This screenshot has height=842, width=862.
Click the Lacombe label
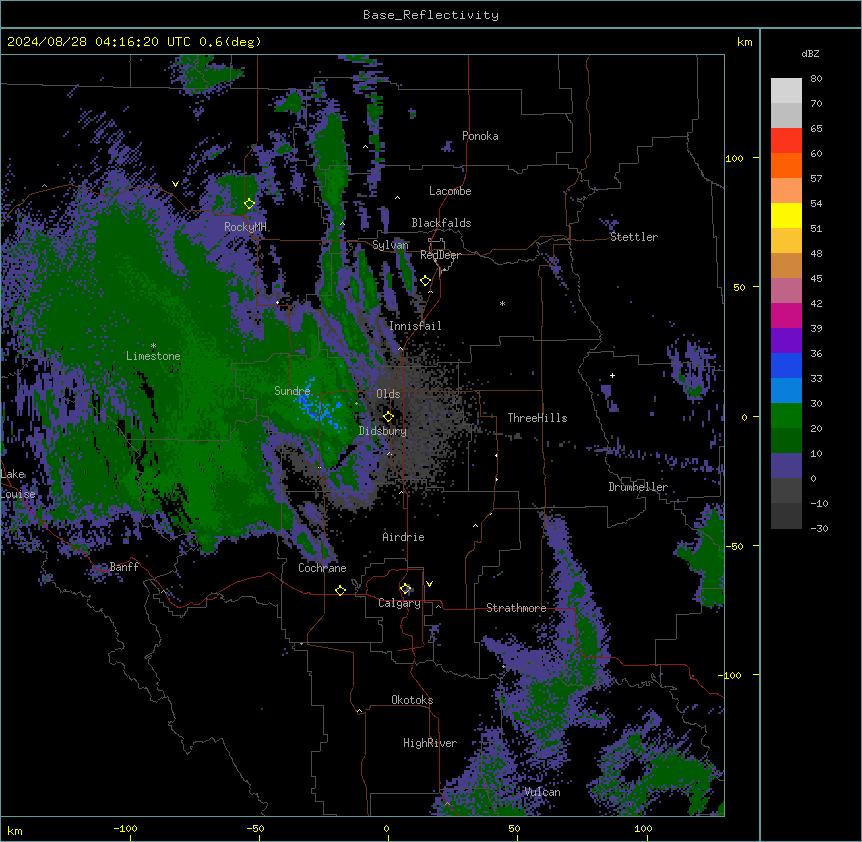pyautogui.click(x=450, y=191)
